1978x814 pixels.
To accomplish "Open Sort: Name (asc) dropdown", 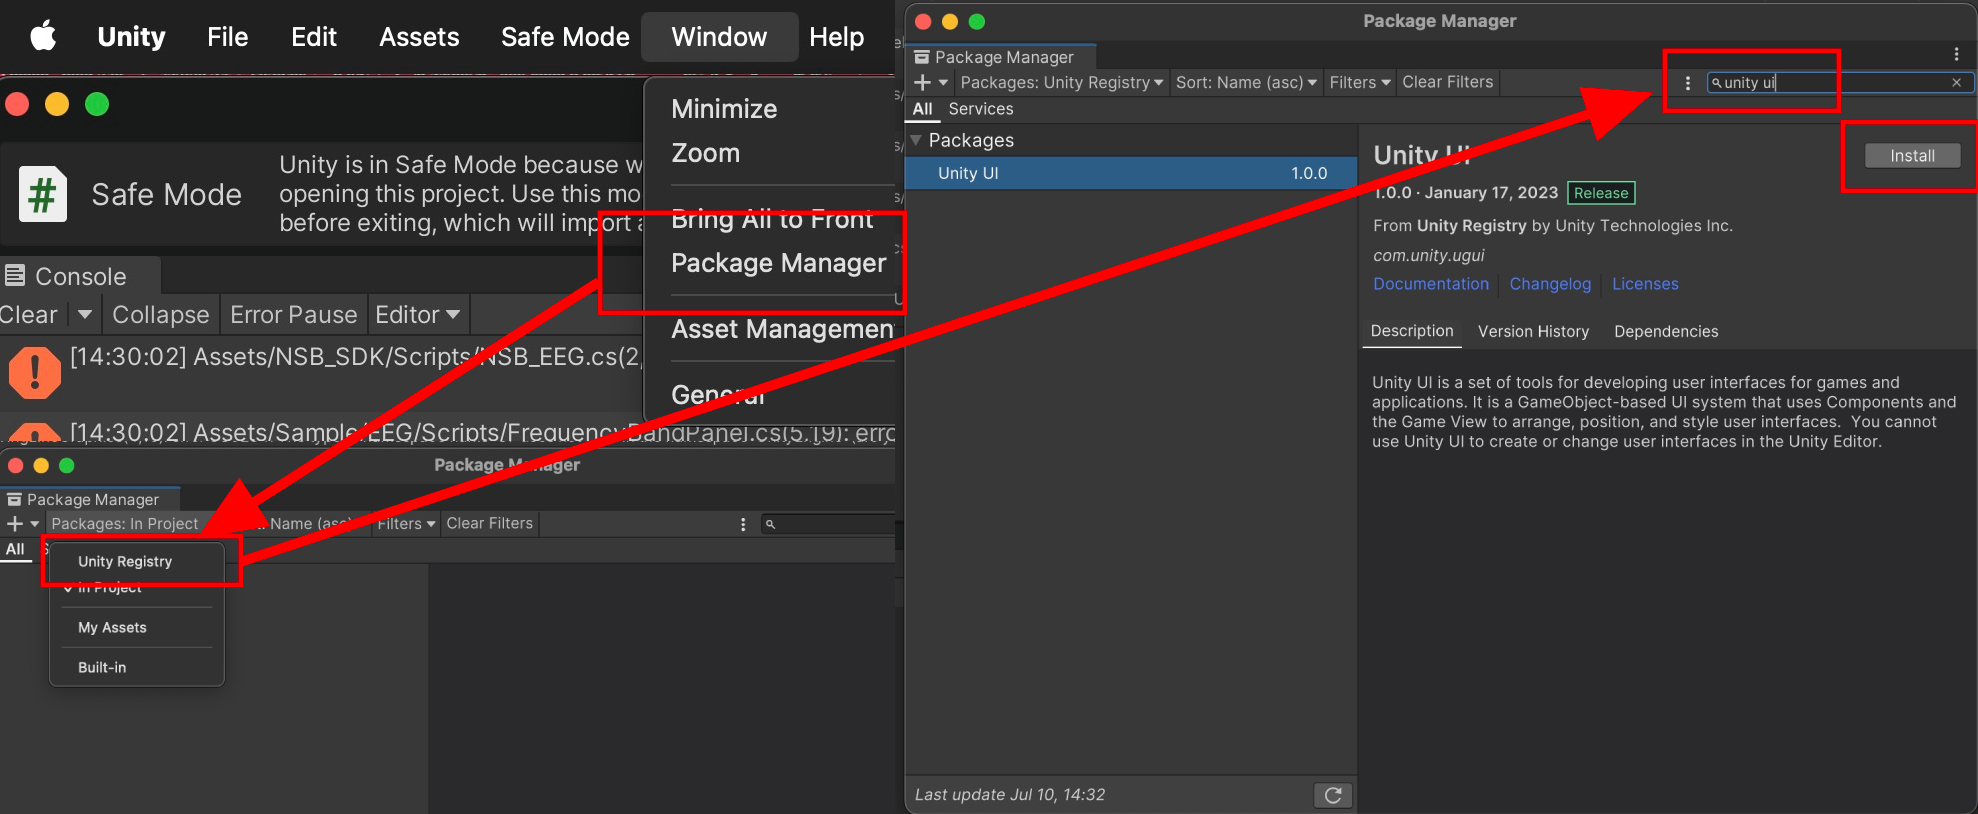I will click(x=1246, y=82).
